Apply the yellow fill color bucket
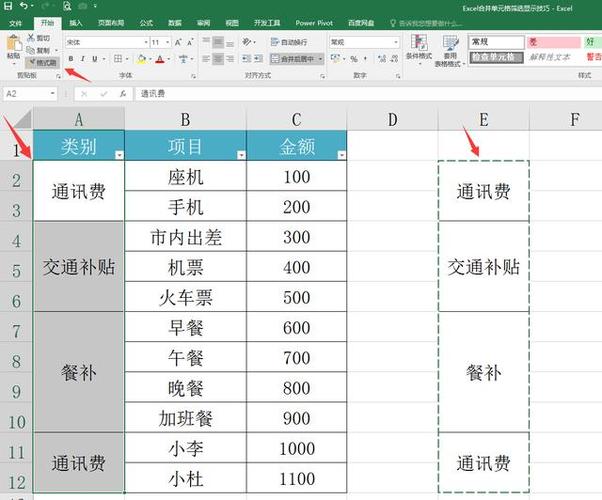The image size is (602, 500). (141, 59)
